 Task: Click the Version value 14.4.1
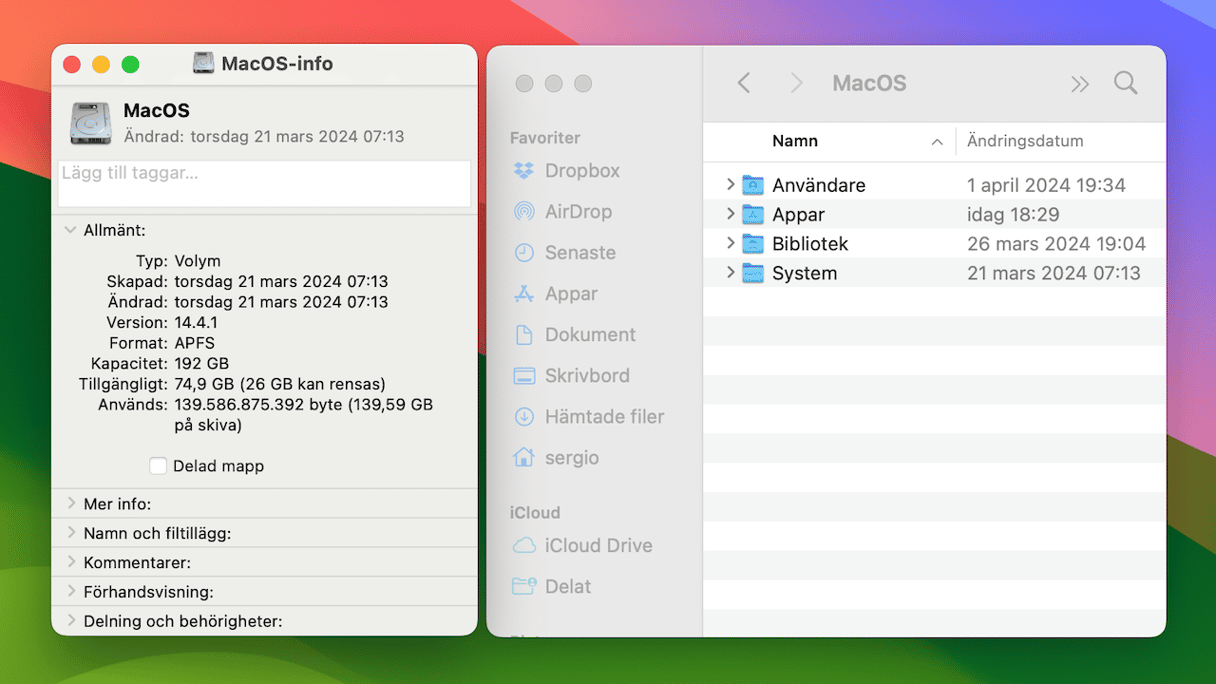tap(196, 322)
